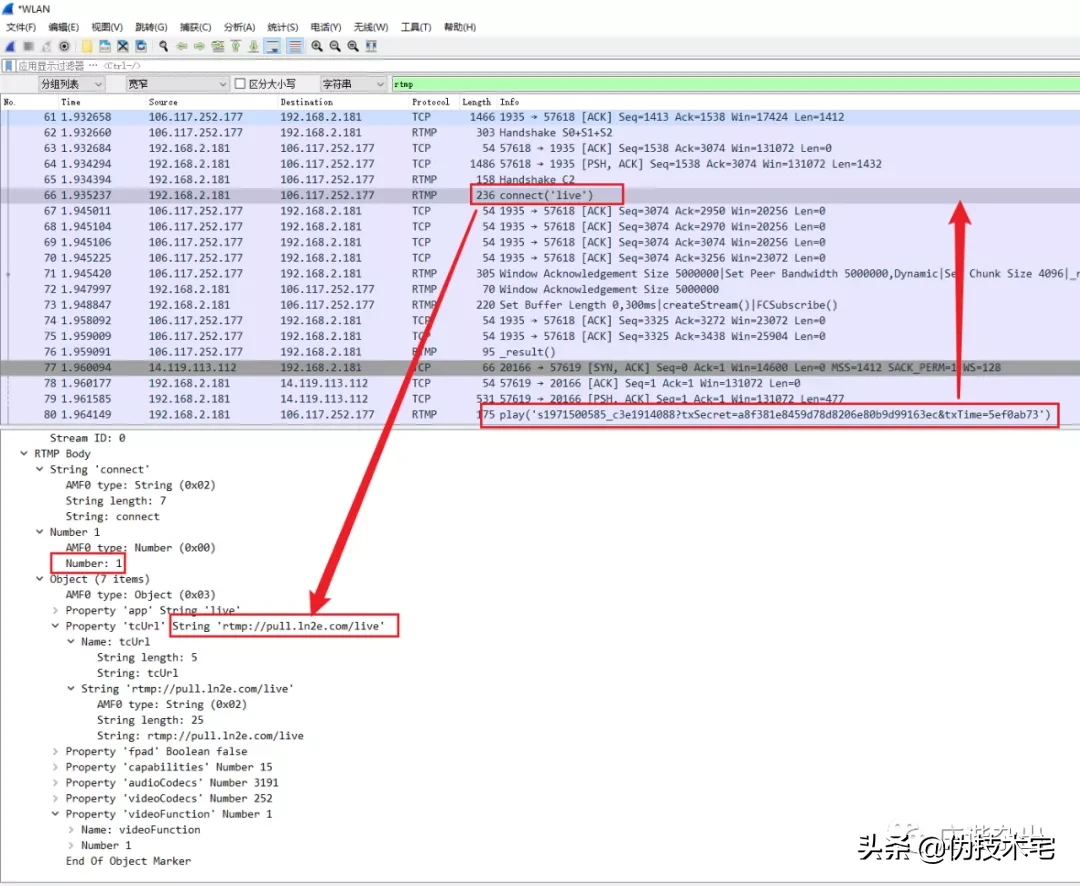Click the find packet magnifier icon
1080x886 pixels.
pos(163,46)
